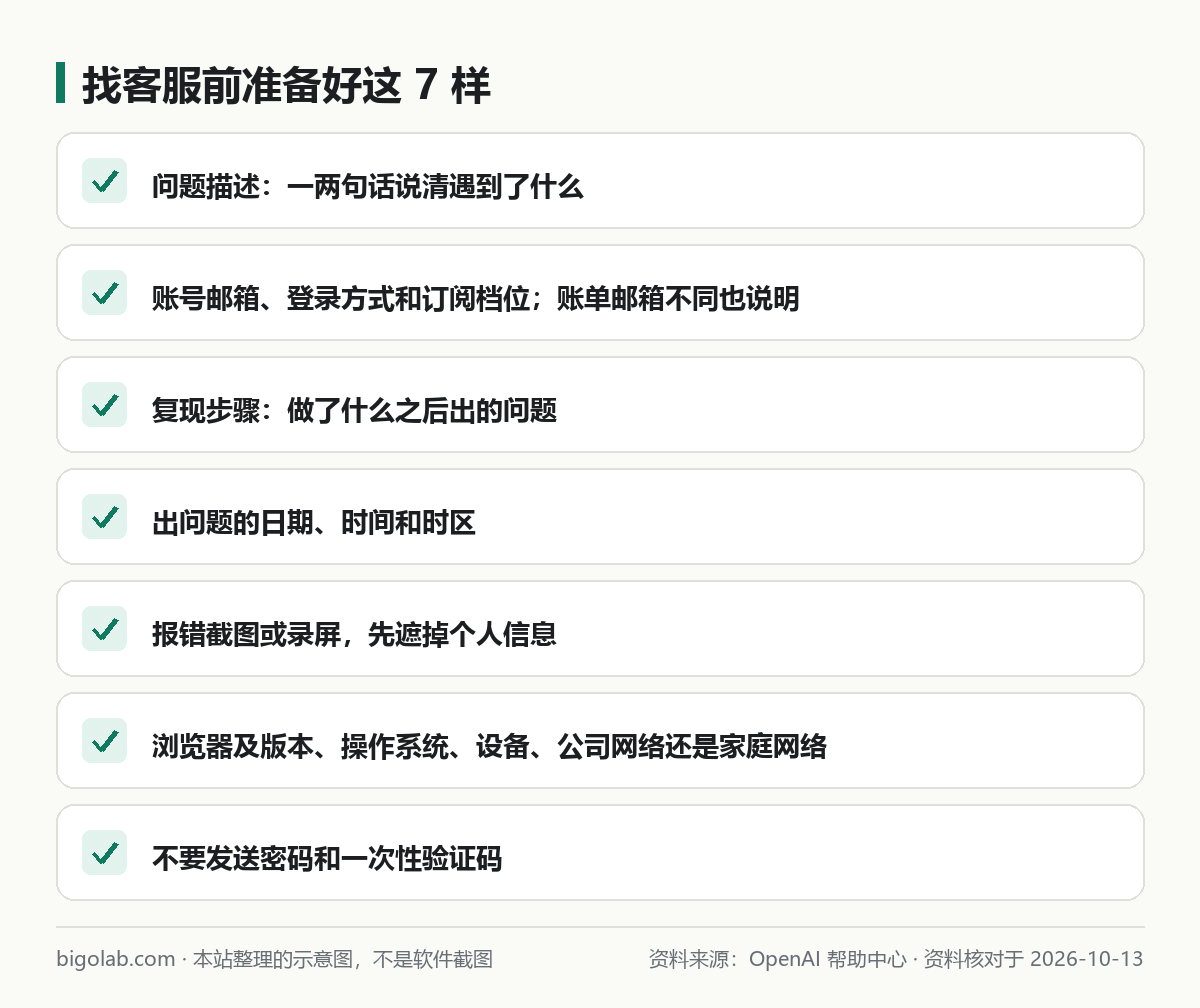The height and width of the screenshot is (1008, 1200).
Task: Toggle checkbox for 出问题的日期、时间和时区
Action: pyautogui.click(x=104, y=517)
